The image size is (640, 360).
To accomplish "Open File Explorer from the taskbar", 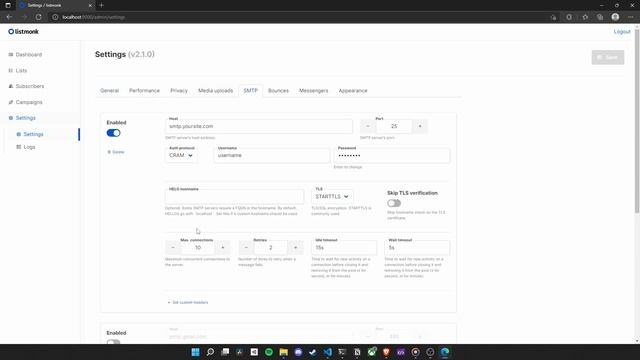I will 284,352.
